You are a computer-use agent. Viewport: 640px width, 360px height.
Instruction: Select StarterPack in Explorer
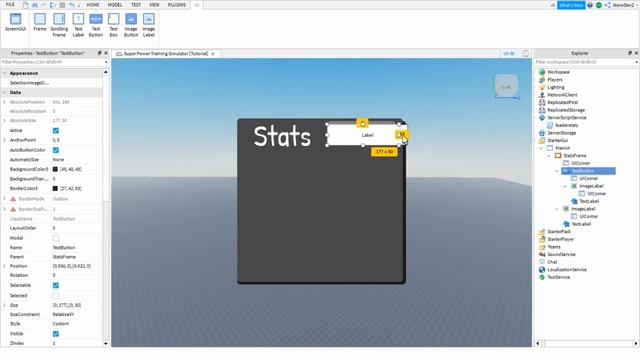tap(559, 231)
